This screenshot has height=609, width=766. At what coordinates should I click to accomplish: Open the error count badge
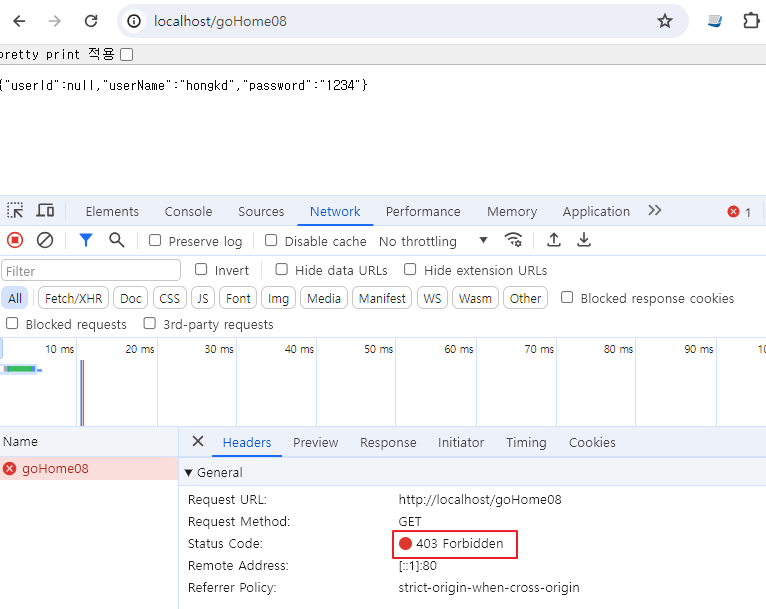pos(739,212)
